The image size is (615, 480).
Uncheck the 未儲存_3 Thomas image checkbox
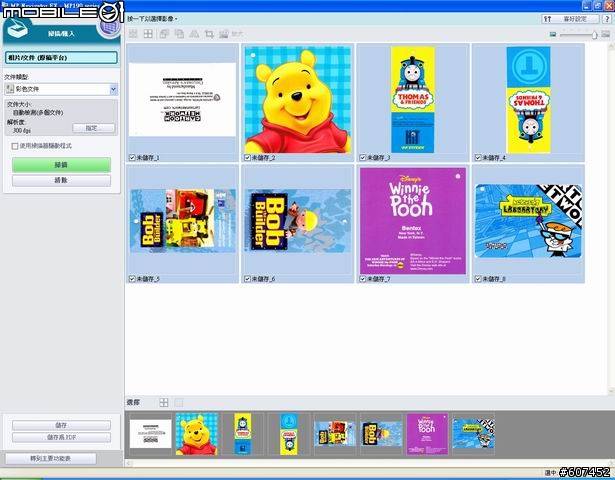(x=363, y=158)
